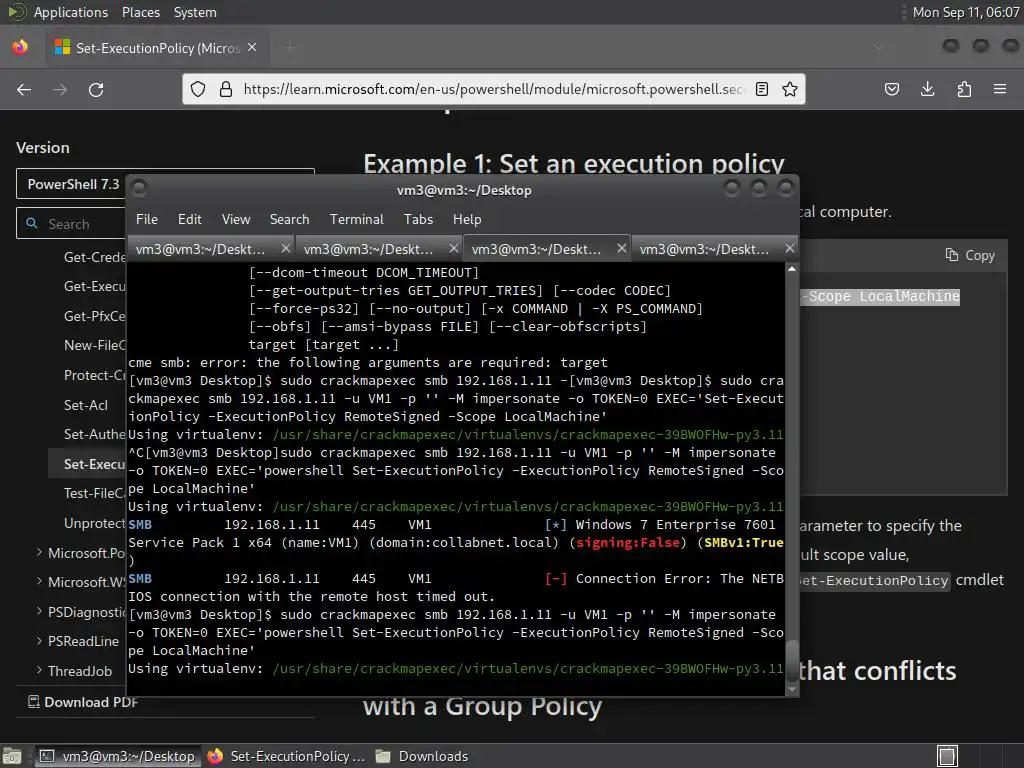The height and width of the screenshot is (768, 1024).
Task: Click show desktop icon in bottom panel
Action: pos(12,756)
